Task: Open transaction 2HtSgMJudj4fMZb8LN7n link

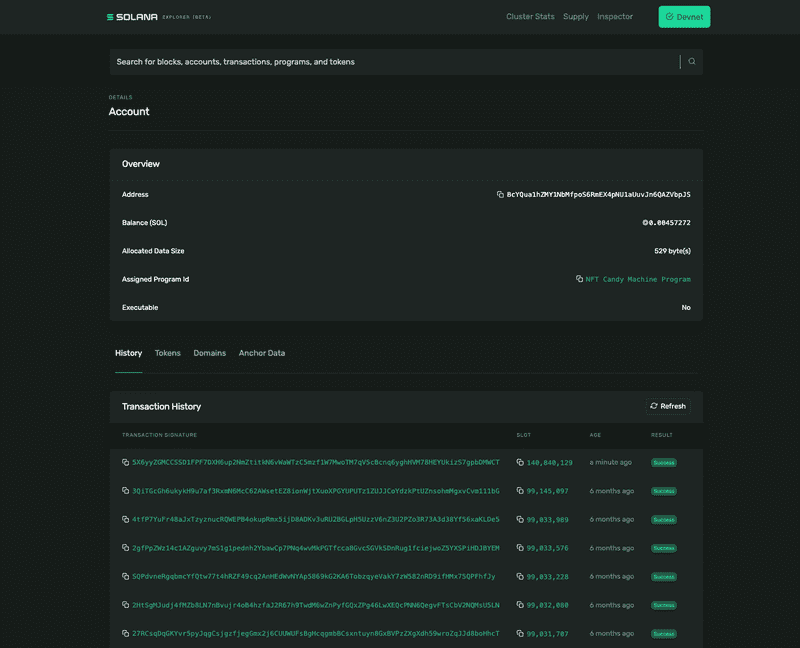Action: pos(316,605)
